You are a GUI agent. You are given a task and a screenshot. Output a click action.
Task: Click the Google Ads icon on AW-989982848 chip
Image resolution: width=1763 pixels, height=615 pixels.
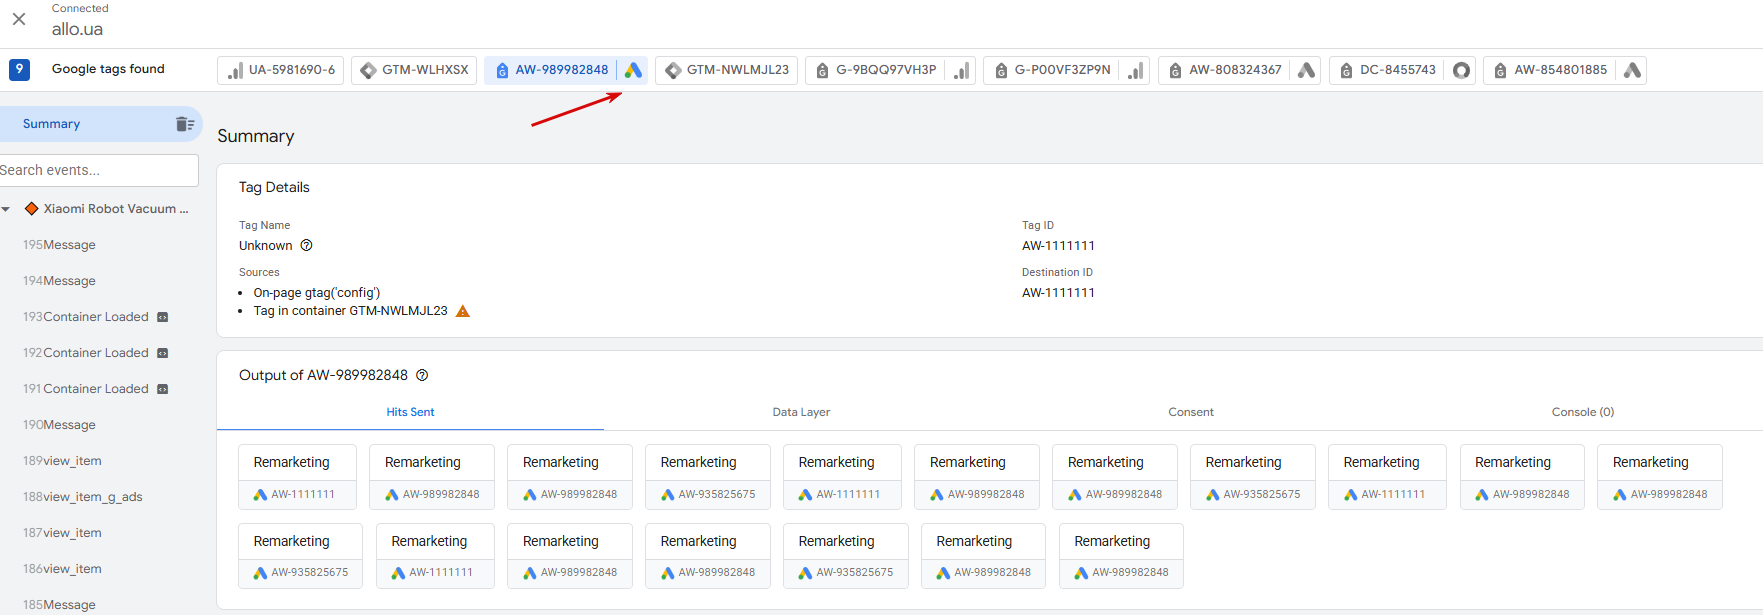point(633,70)
